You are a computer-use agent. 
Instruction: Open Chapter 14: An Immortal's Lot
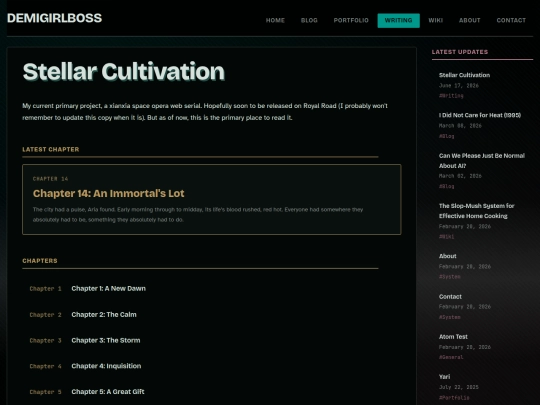108,194
